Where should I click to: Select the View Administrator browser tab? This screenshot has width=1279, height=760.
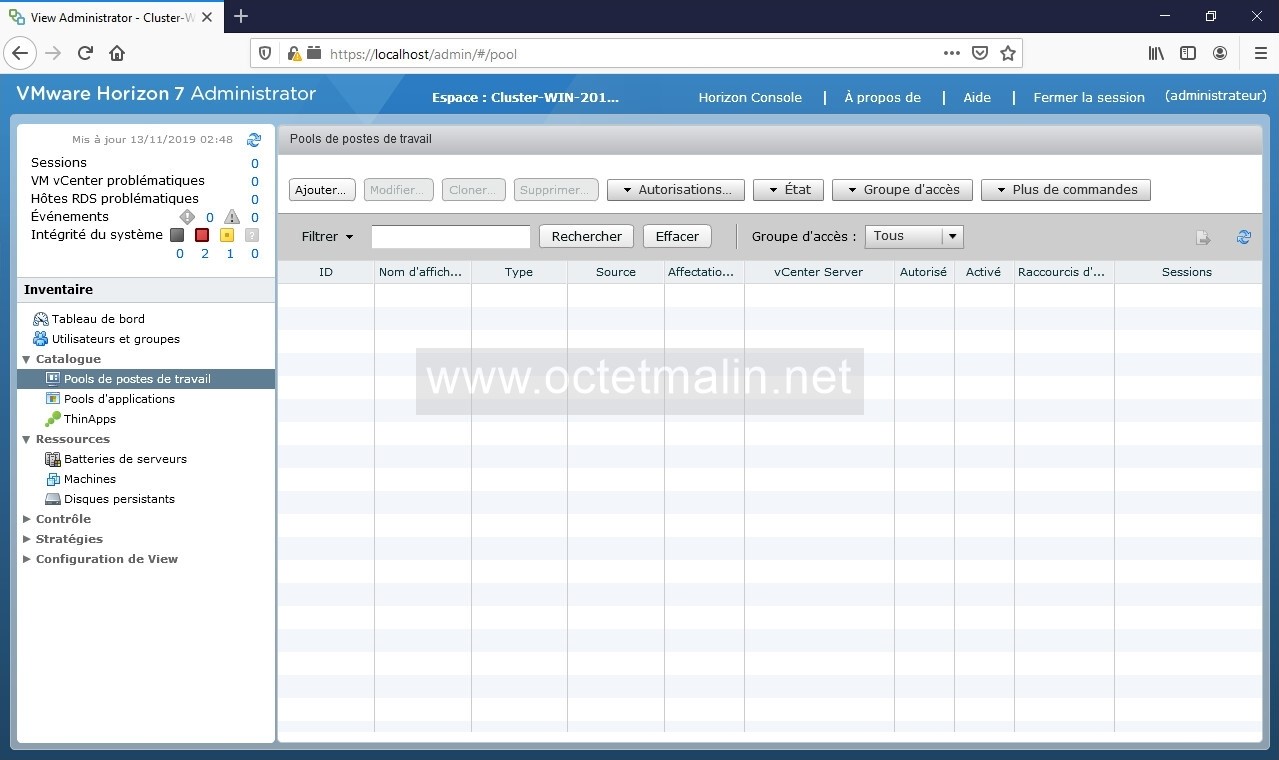point(110,17)
